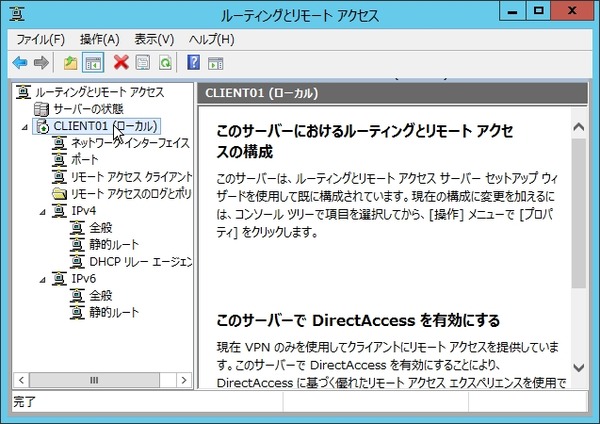Click heading このサーバーで DirectAccess を有効にする
The height and width of the screenshot is (424, 600).
358,320
